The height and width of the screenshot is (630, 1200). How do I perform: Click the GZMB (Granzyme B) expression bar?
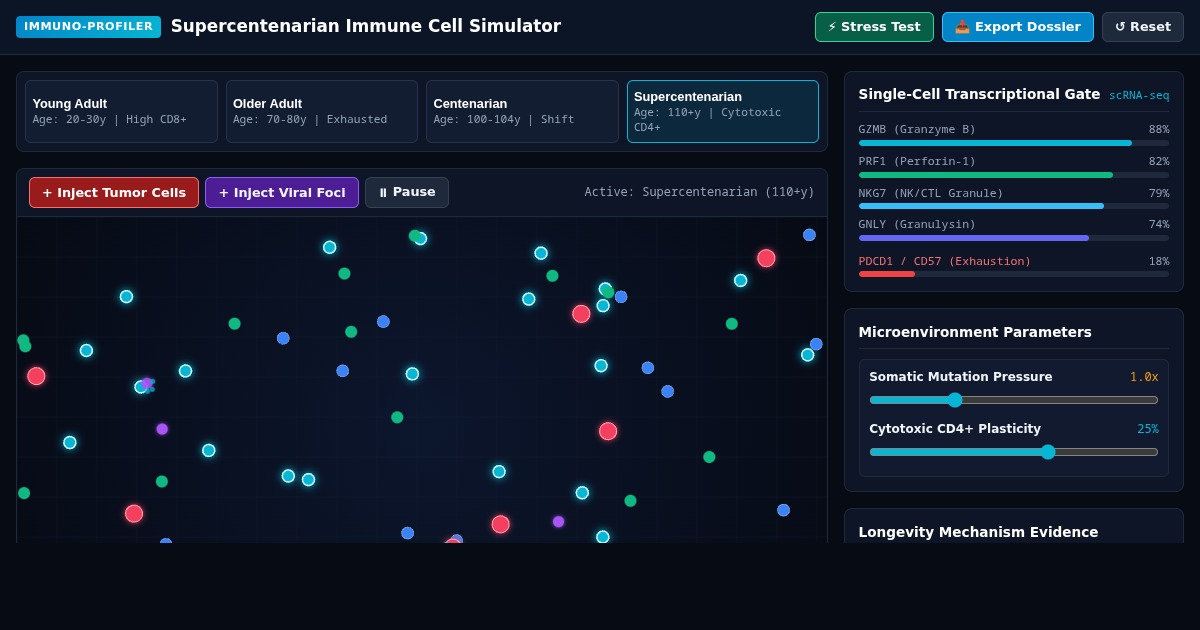pyautogui.click(x=1014, y=143)
